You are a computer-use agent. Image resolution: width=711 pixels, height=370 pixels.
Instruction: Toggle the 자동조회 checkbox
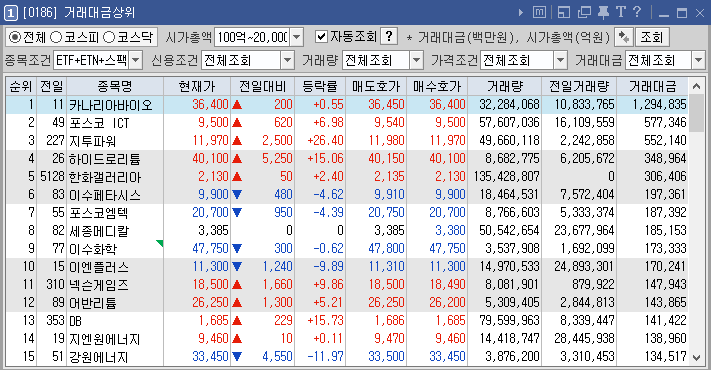pyautogui.click(x=321, y=37)
